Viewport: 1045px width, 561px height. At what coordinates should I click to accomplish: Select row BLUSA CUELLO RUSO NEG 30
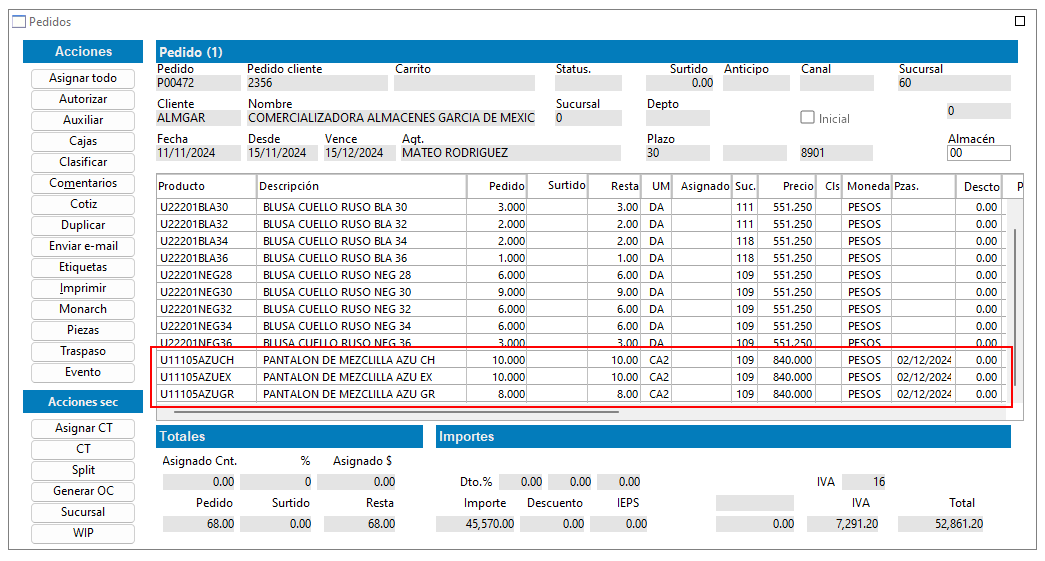580,292
